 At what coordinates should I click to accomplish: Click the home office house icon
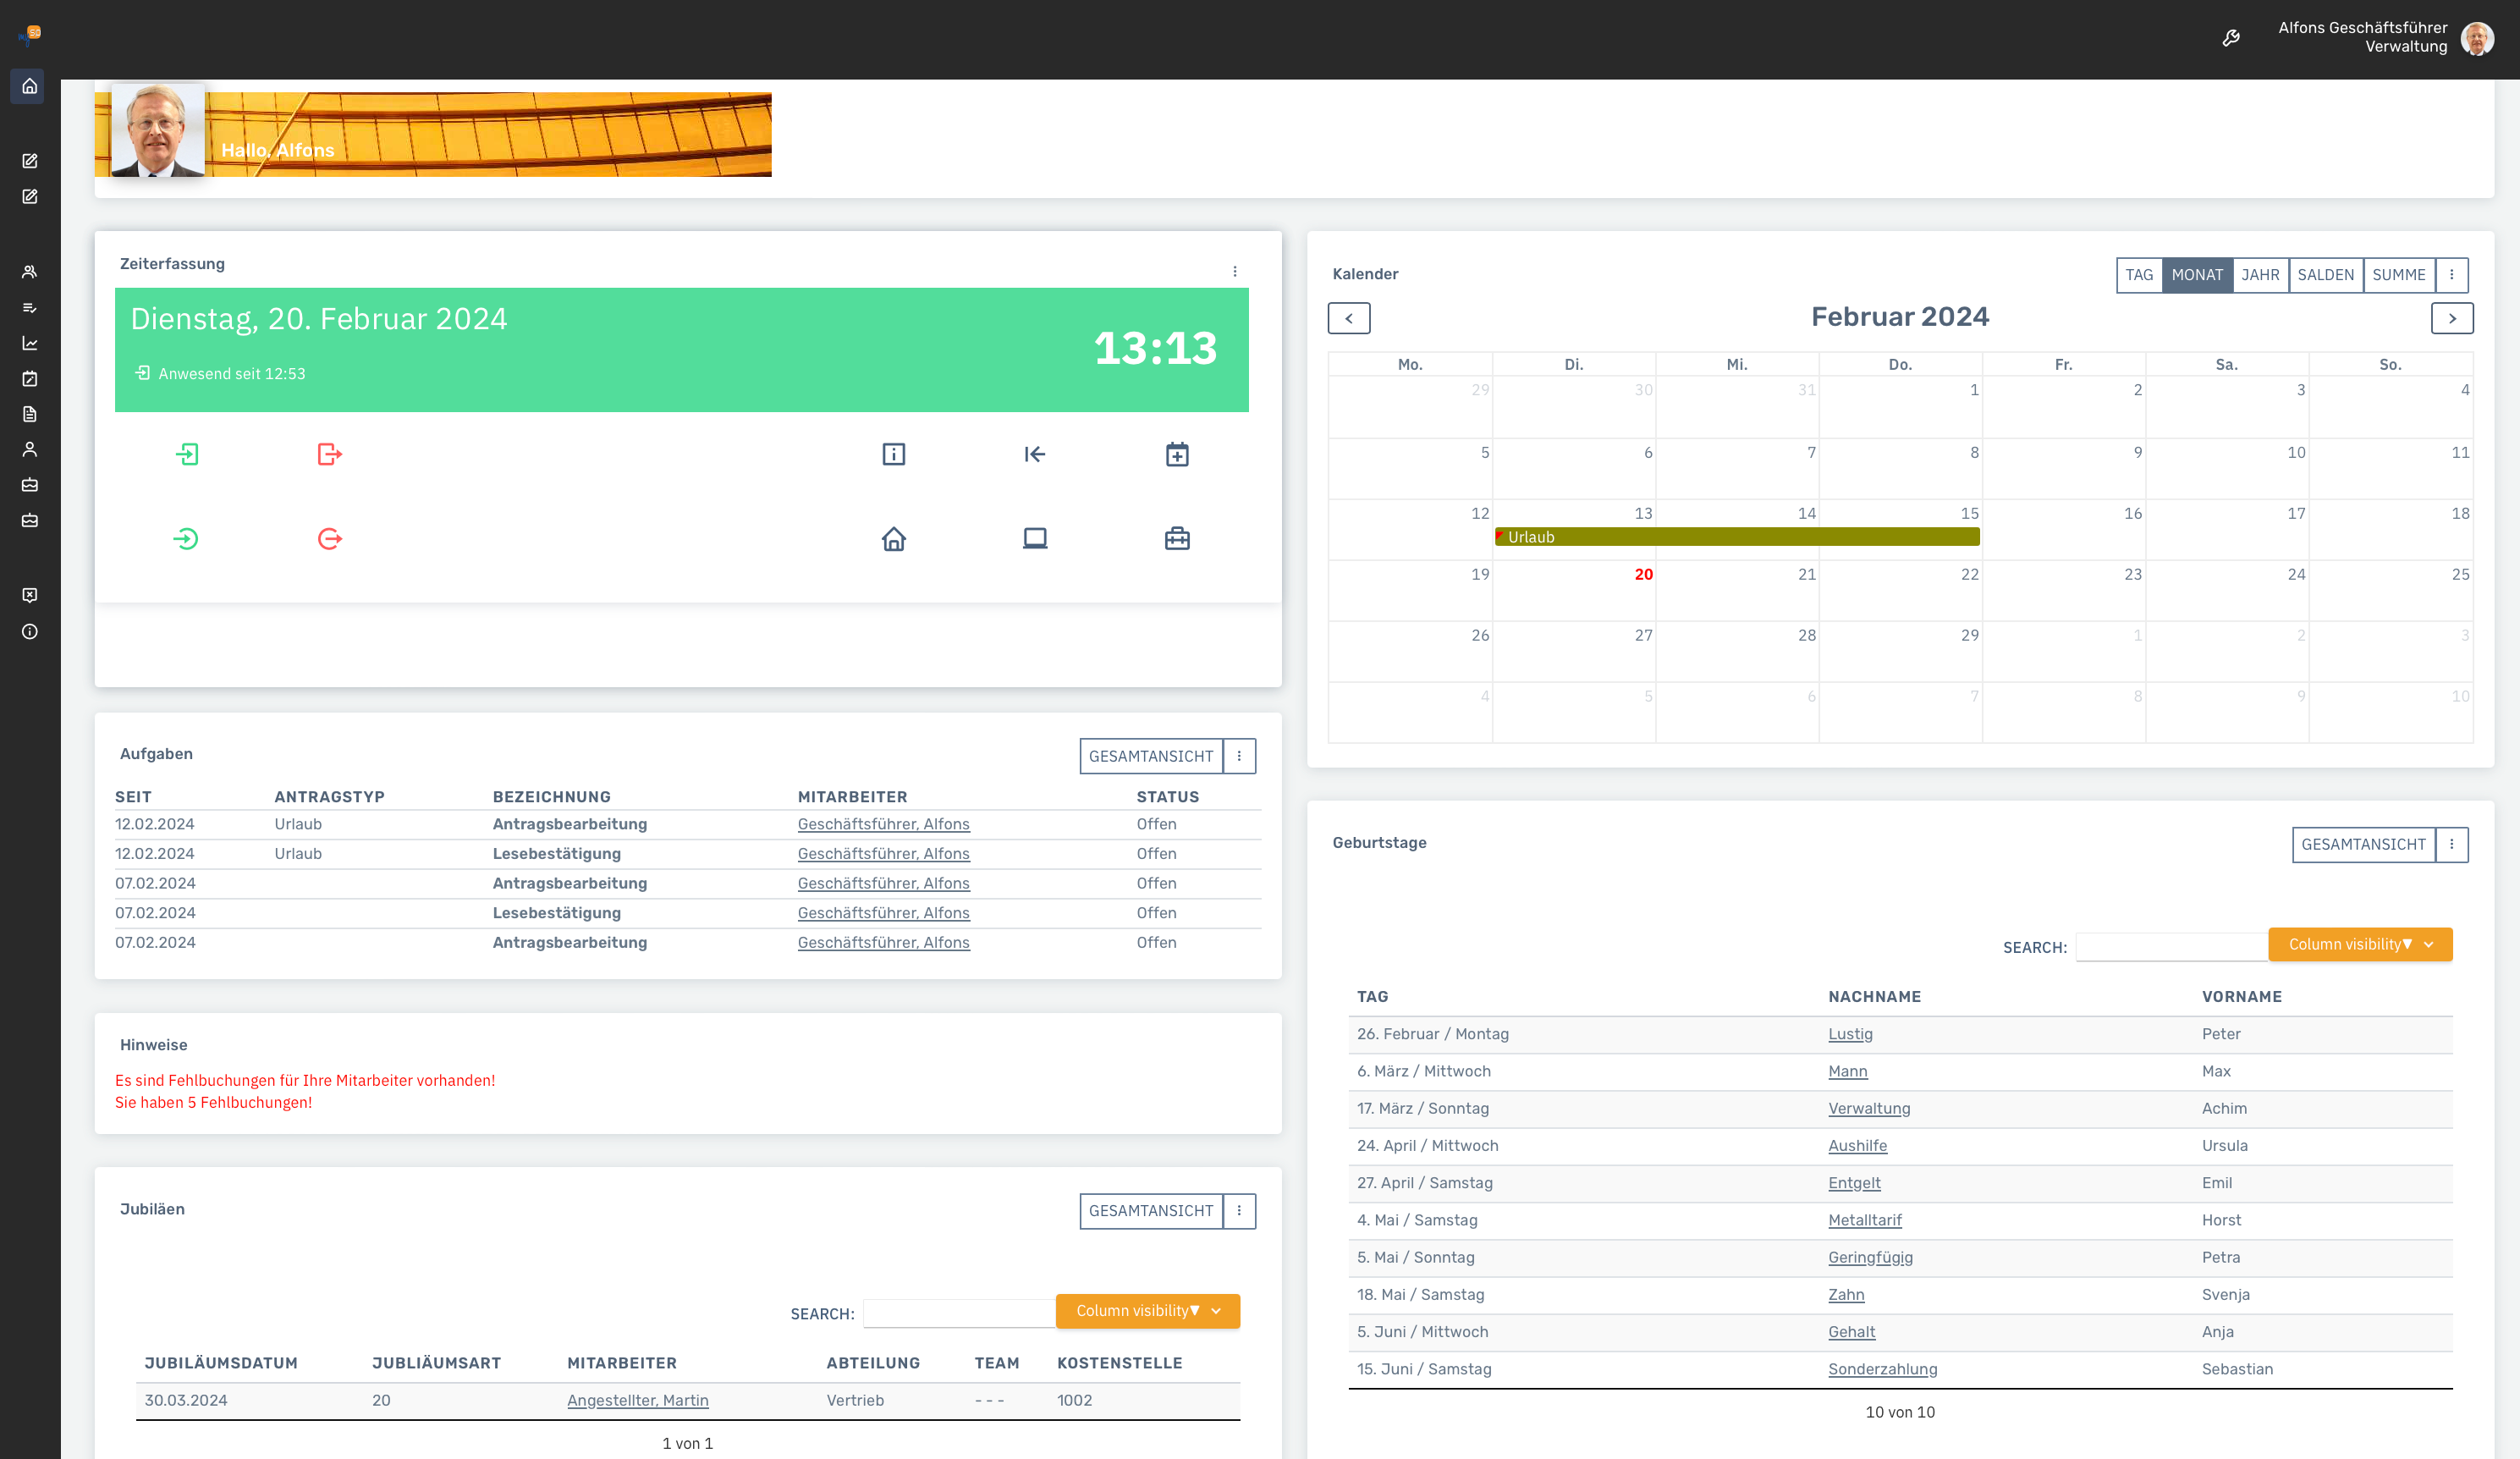[x=893, y=539]
